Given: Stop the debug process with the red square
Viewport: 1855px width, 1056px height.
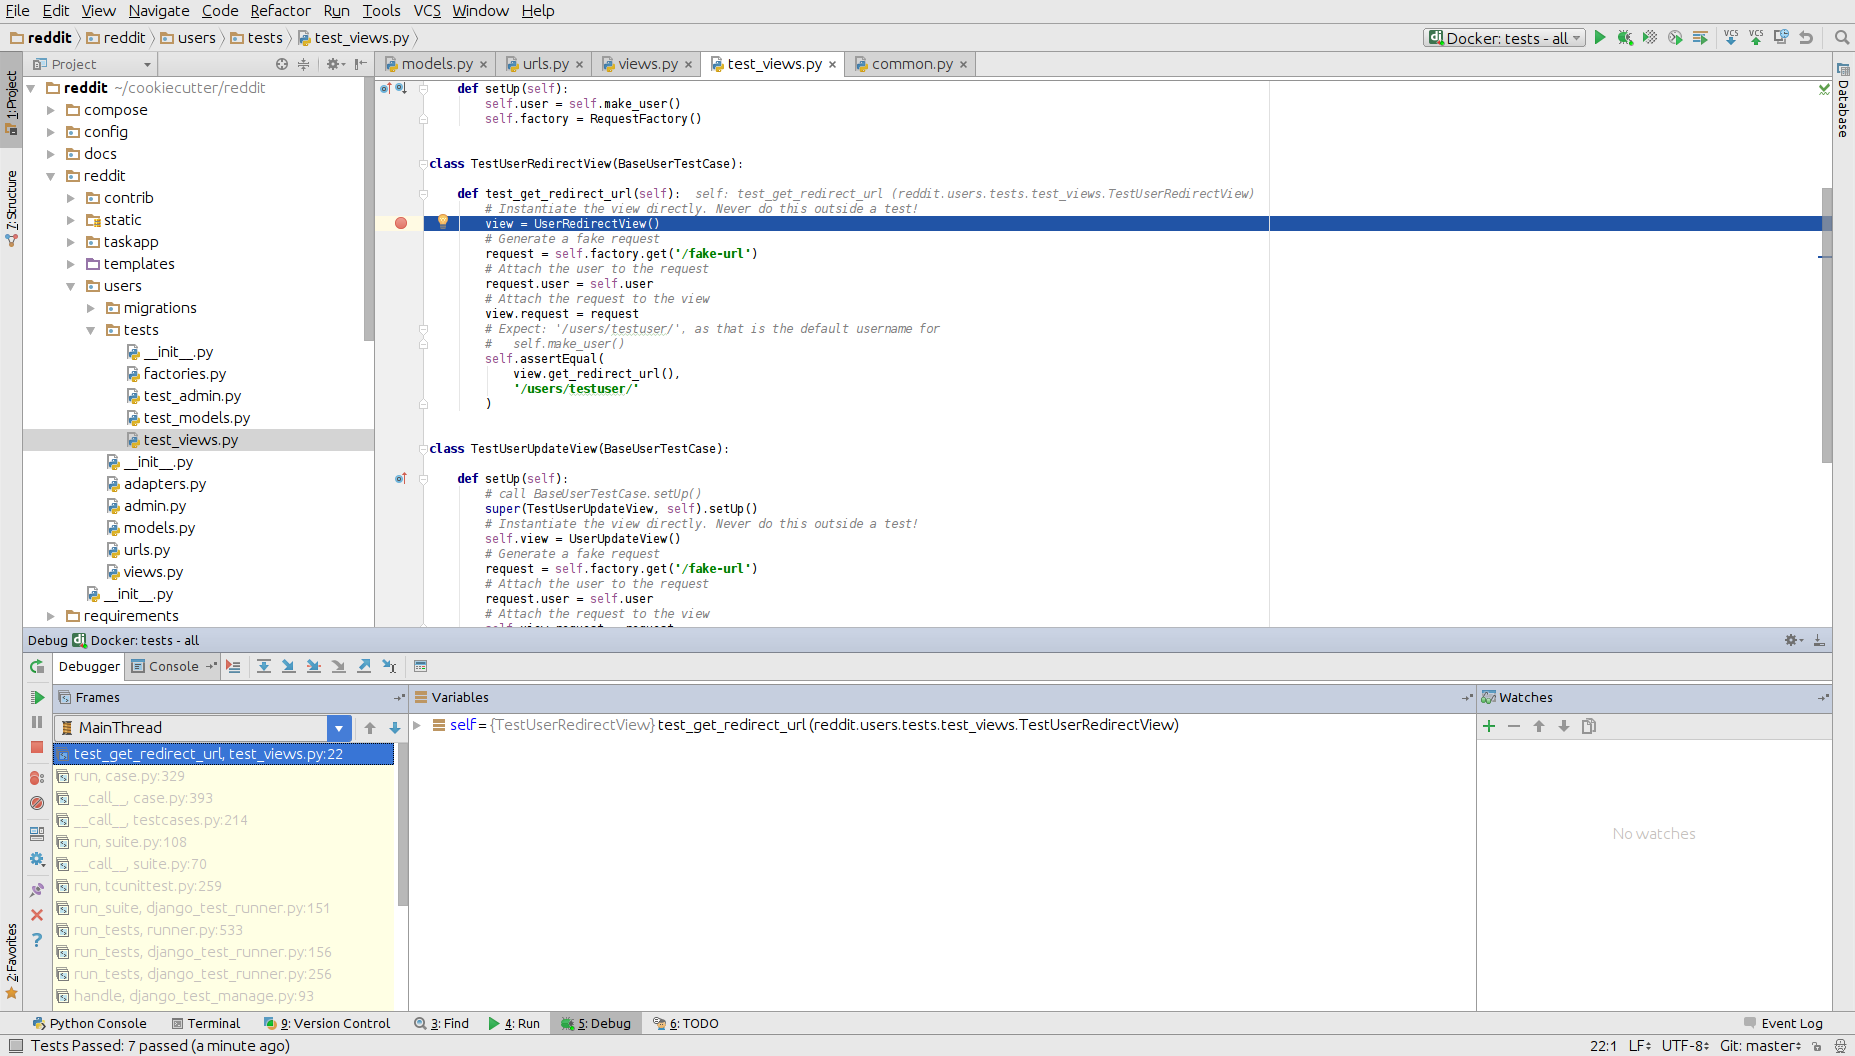Looking at the screenshot, I should 37,747.
